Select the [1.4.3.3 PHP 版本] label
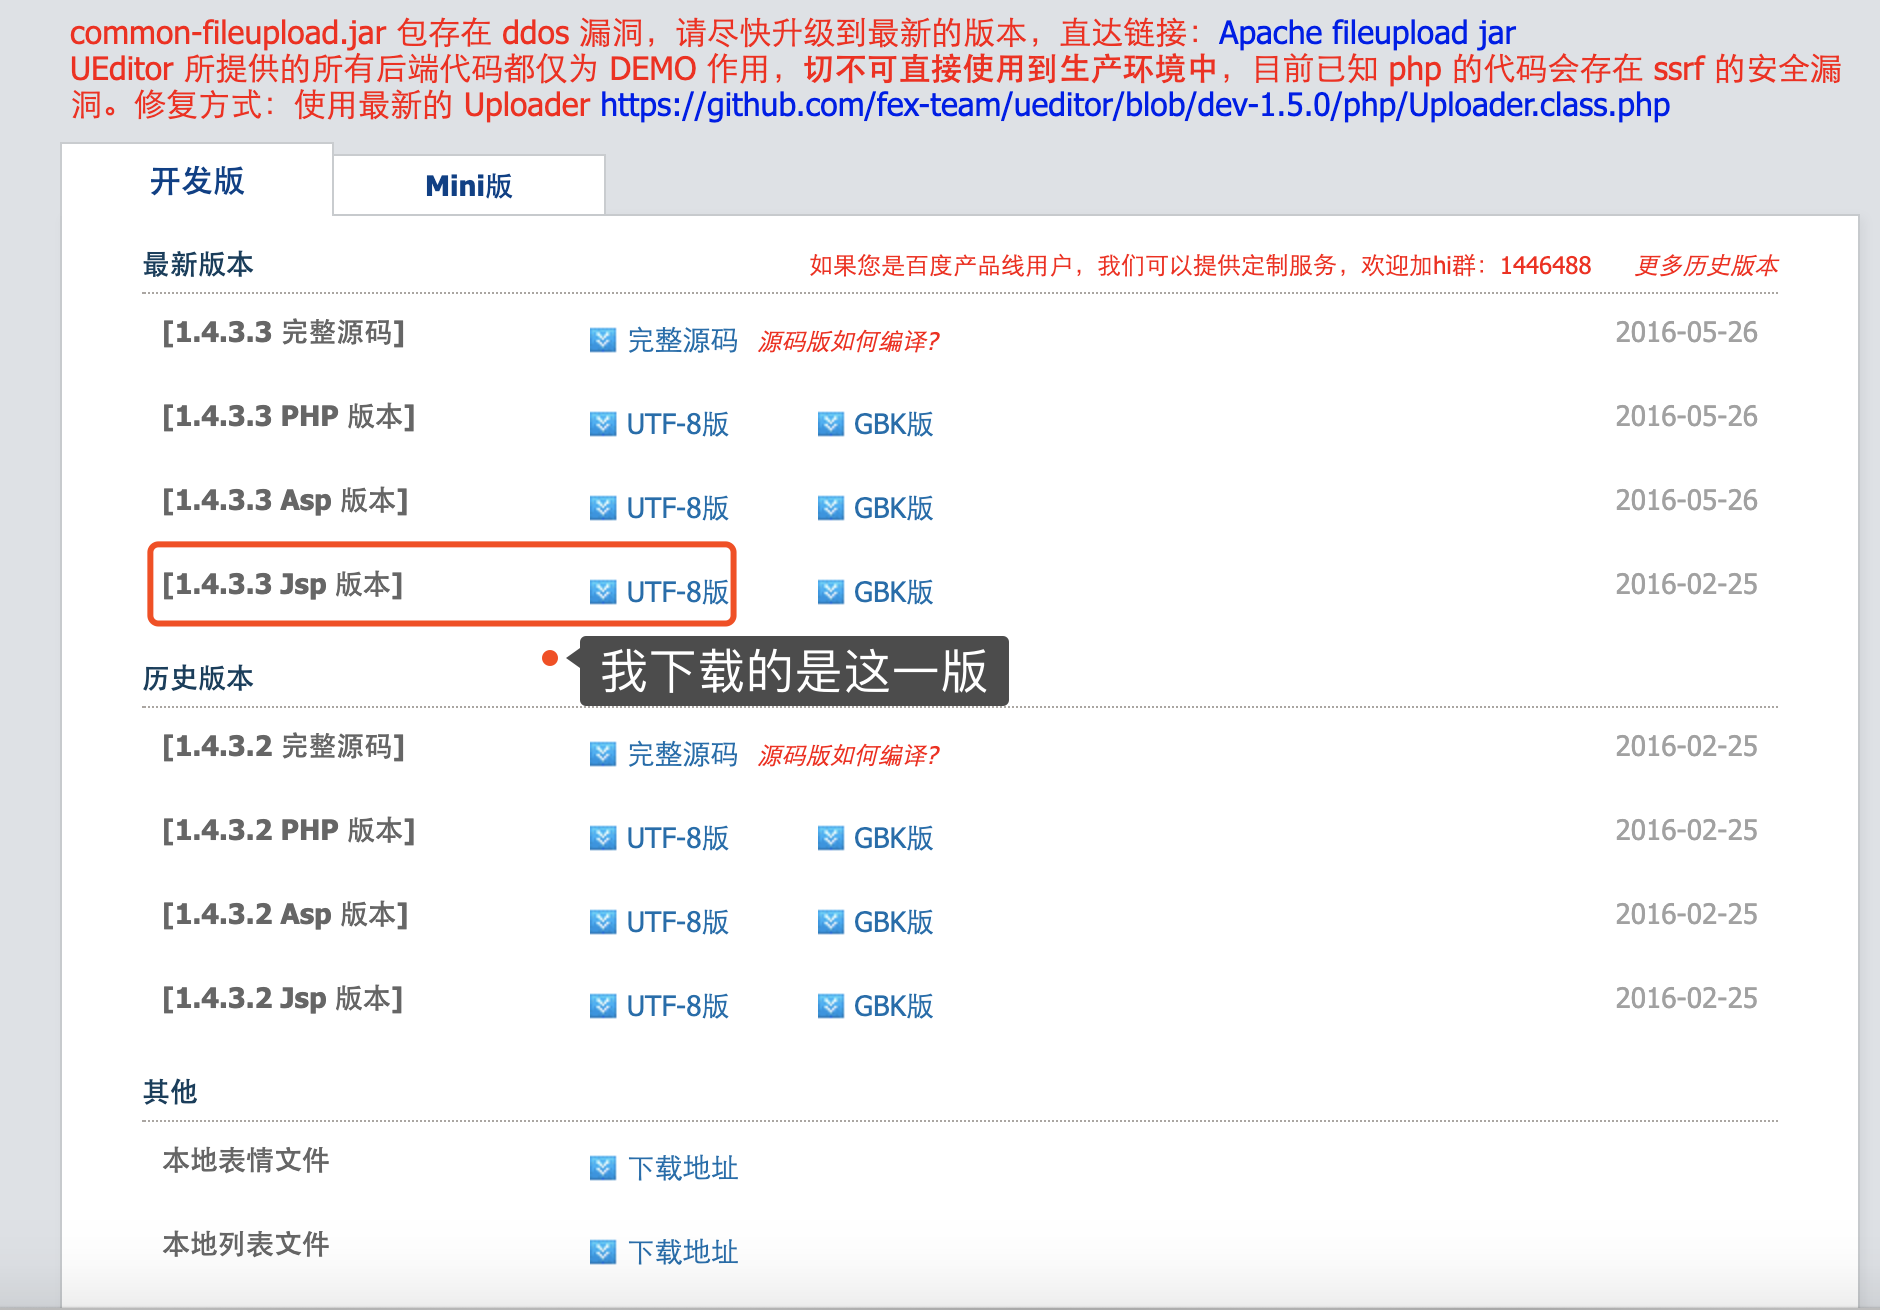Screen dimensions: 1880x1310 coord(289,416)
